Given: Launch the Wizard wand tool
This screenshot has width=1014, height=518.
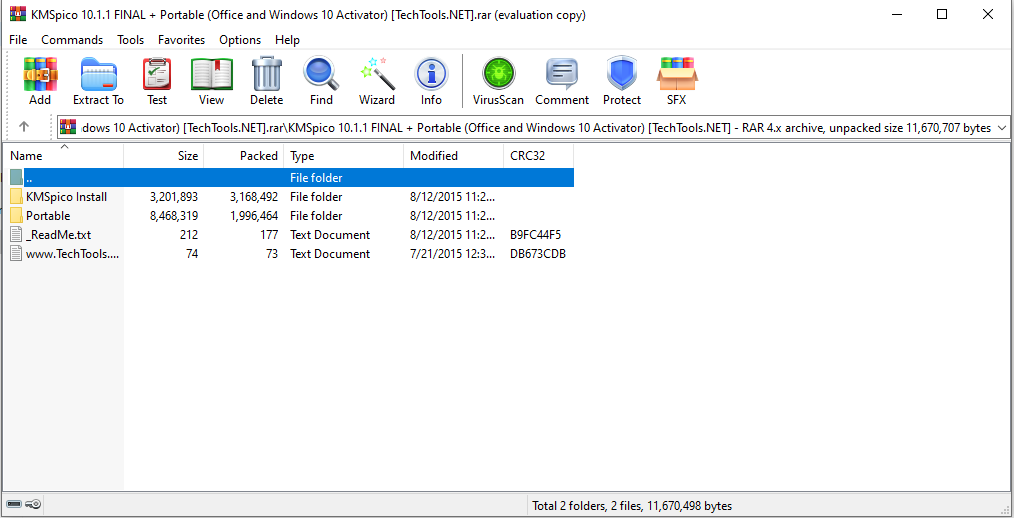Looking at the screenshot, I should pyautogui.click(x=377, y=74).
